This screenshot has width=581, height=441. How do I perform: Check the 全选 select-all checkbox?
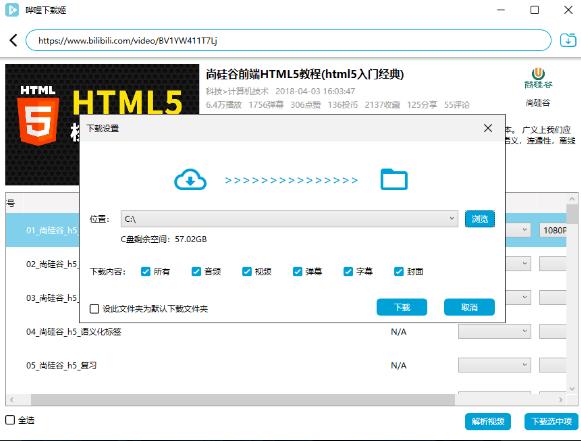pyautogui.click(x=10, y=420)
